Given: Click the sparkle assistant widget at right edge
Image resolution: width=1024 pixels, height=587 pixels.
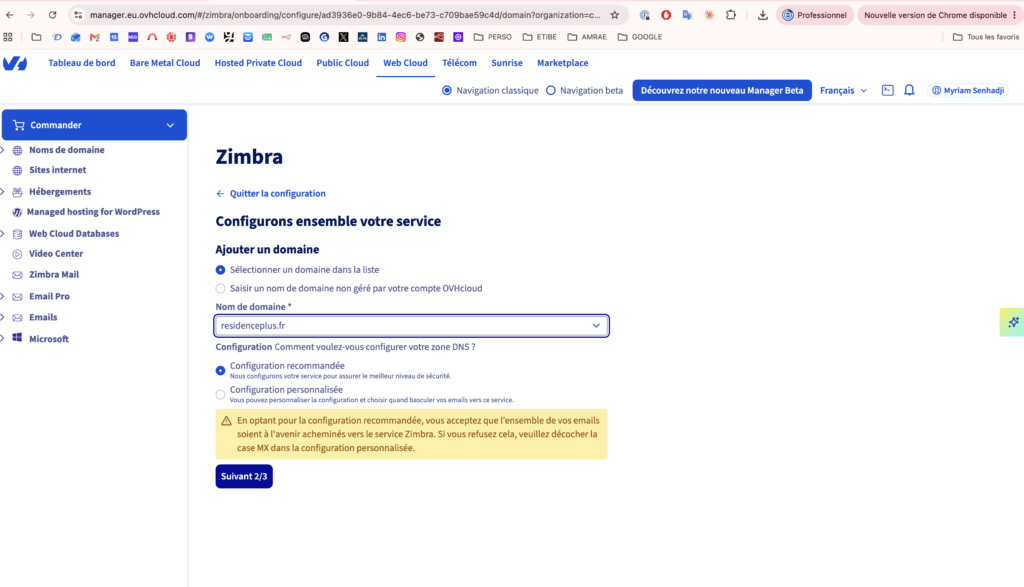Looking at the screenshot, I should pyautogui.click(x=1012, y=322).
